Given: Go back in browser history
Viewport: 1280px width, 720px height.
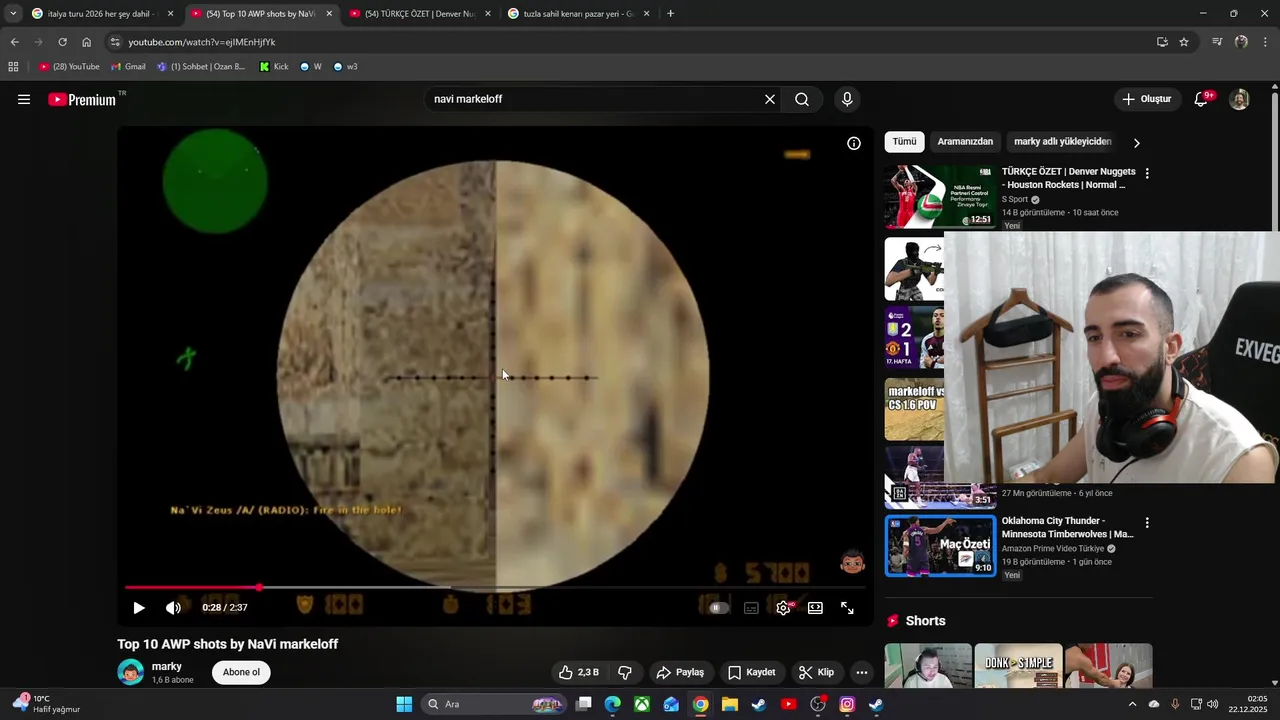Looking at the screenshot, I should tap(14, 42).
